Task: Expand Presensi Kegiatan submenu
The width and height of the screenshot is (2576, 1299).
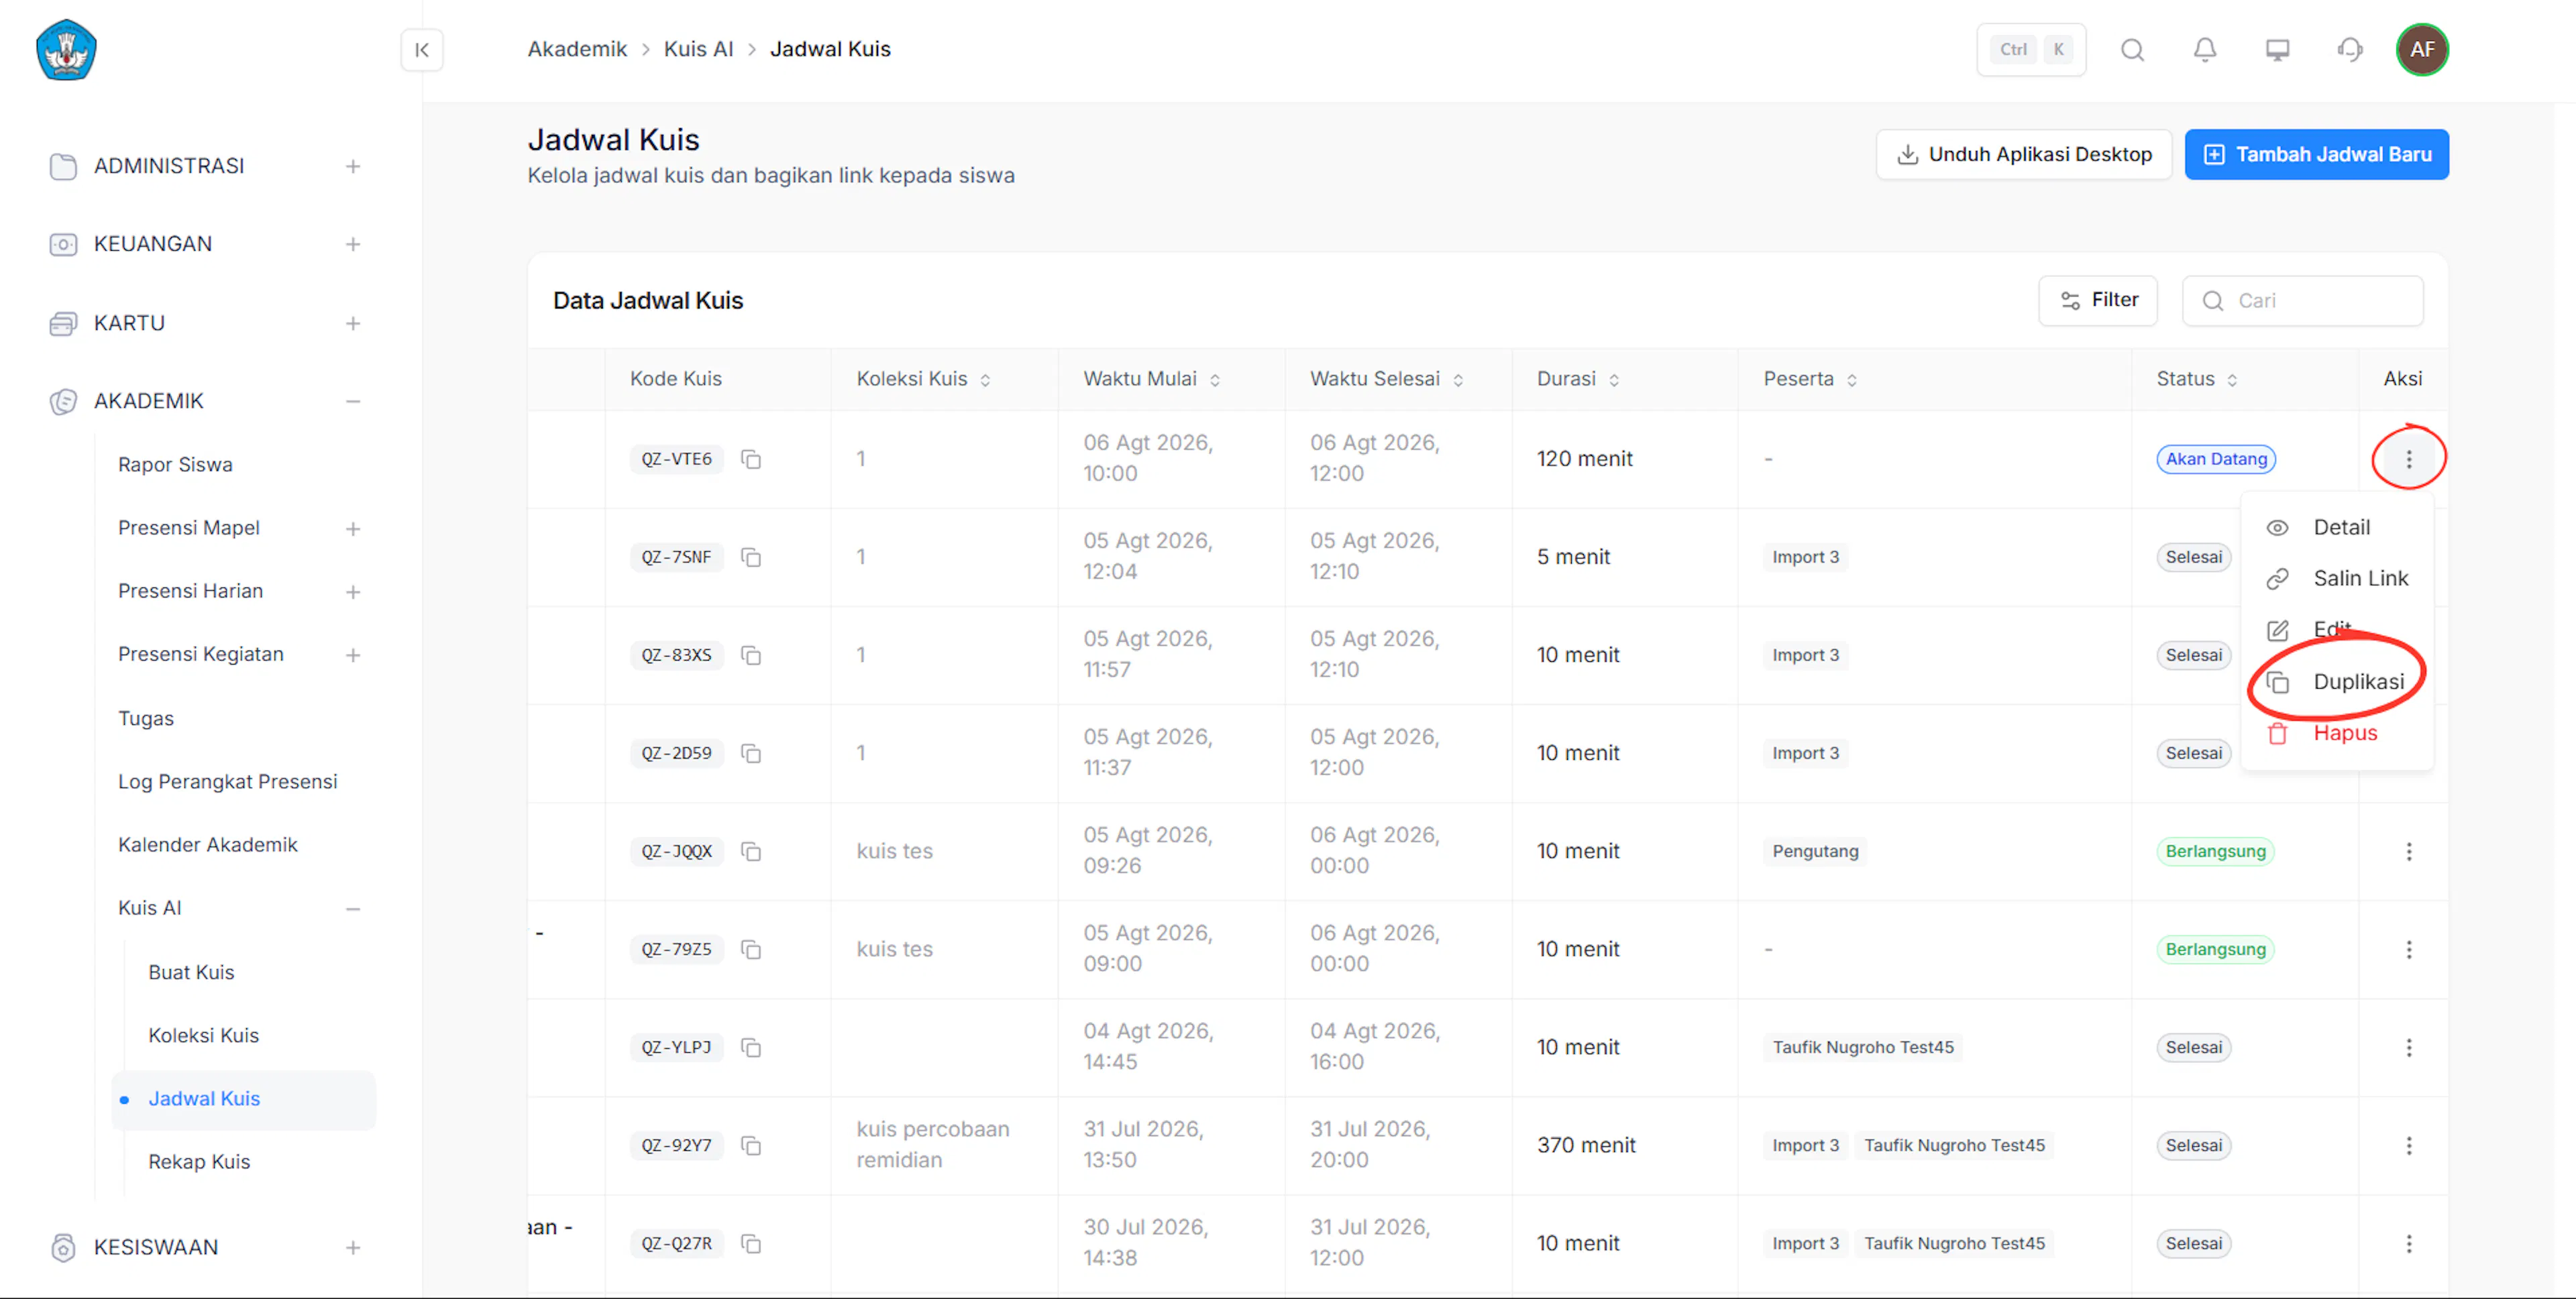Action: [x=353, y=655]
